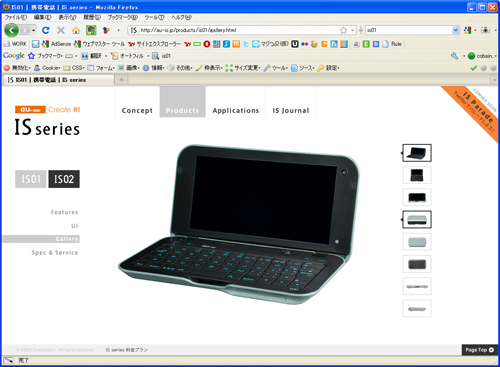
Task: Click the stop loading X icon
Action: click(61, 30)
